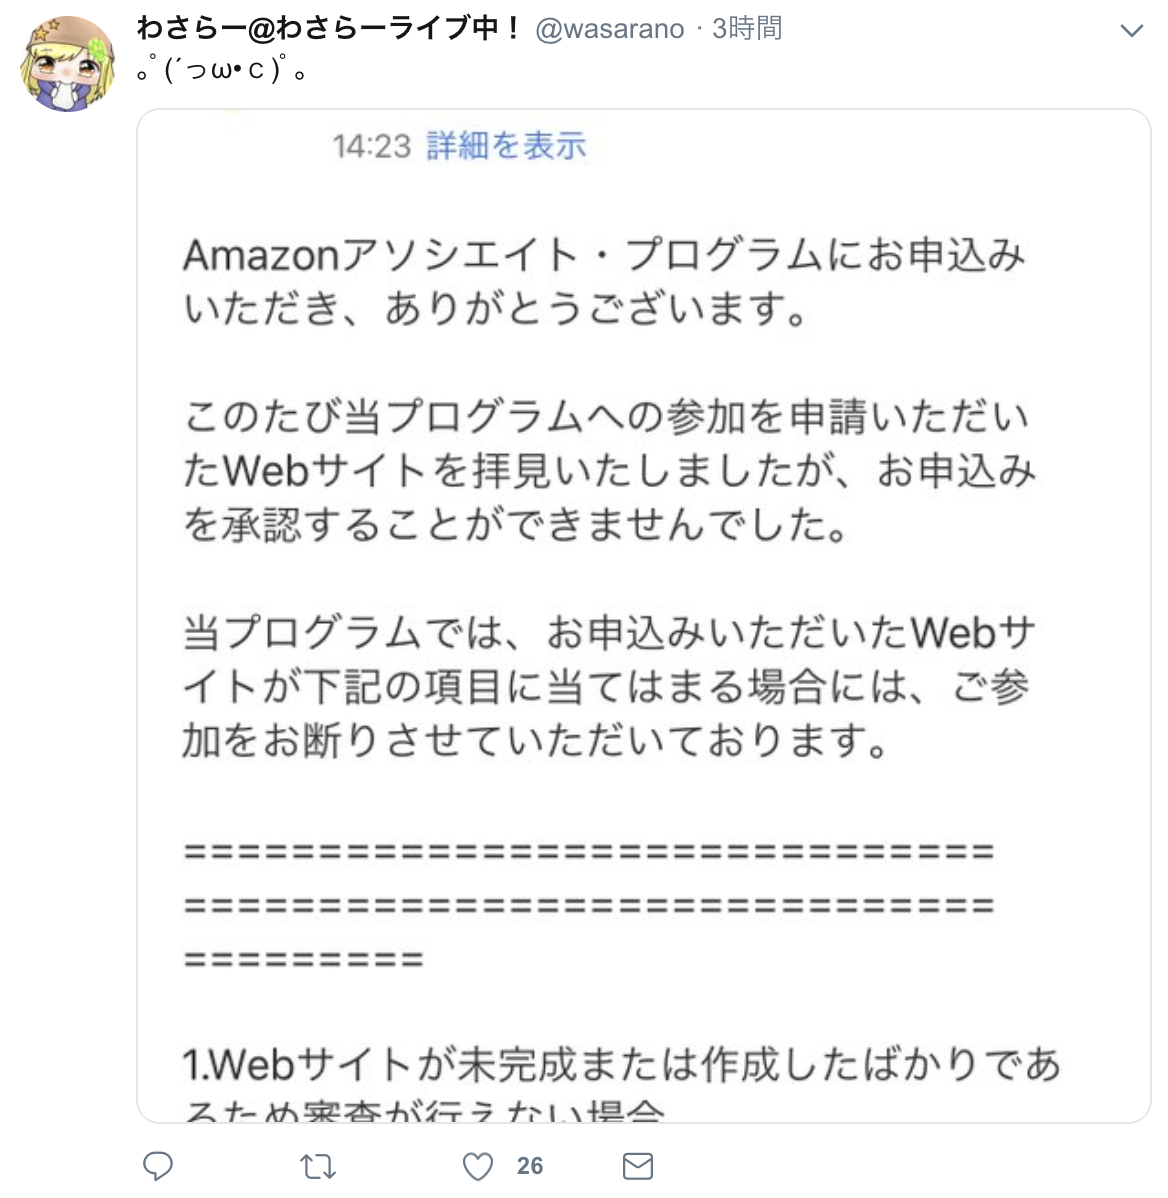Screen dimensions: 1168x1198
Task: Click the text を承認することができませんでした
Action: point(514,525)
